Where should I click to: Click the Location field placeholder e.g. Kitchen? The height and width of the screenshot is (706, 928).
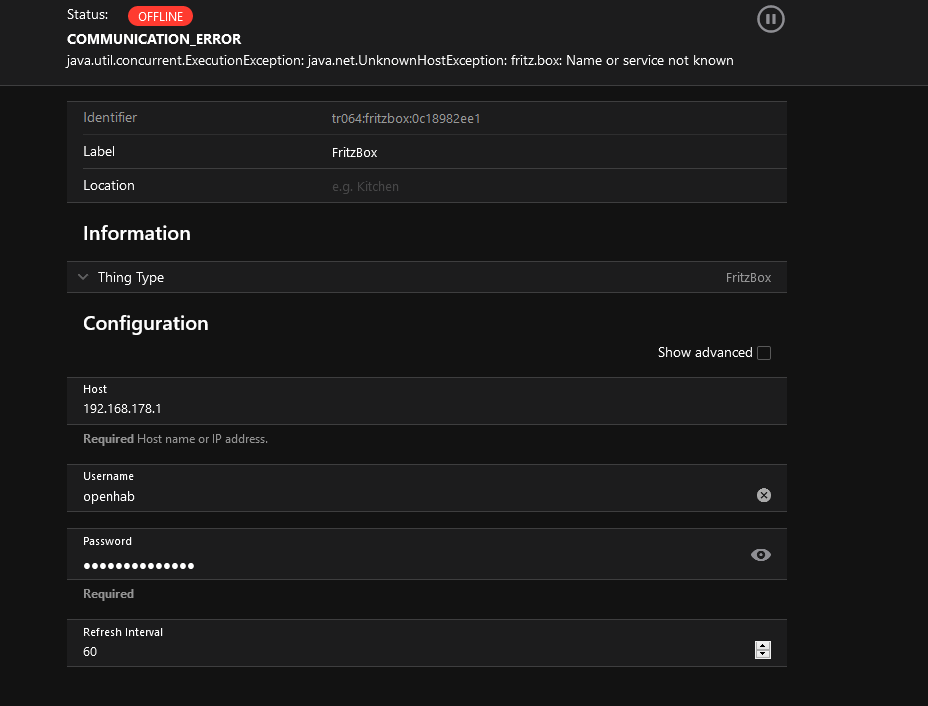365,187
